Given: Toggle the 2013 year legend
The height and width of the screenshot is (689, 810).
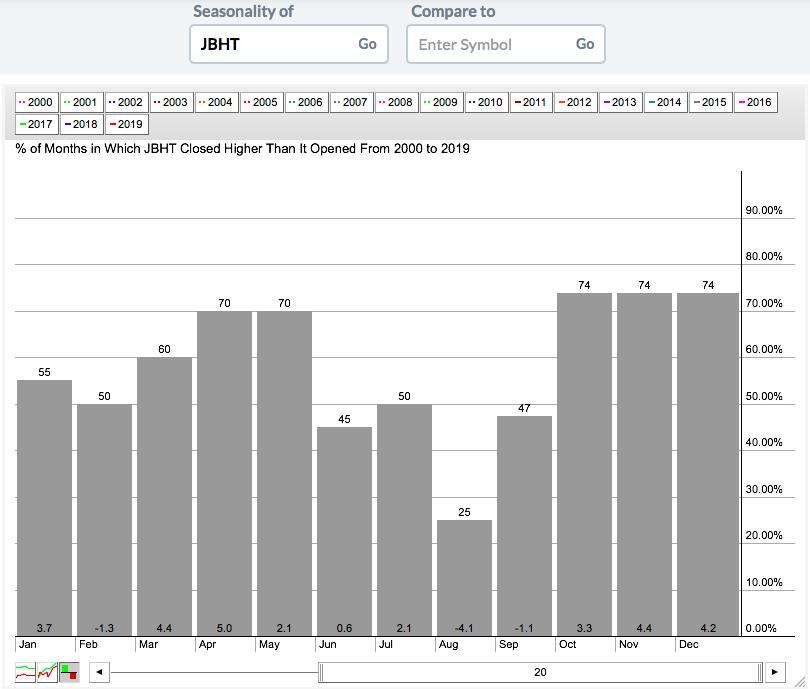Looking at the screenshot, I should (620, 102).
